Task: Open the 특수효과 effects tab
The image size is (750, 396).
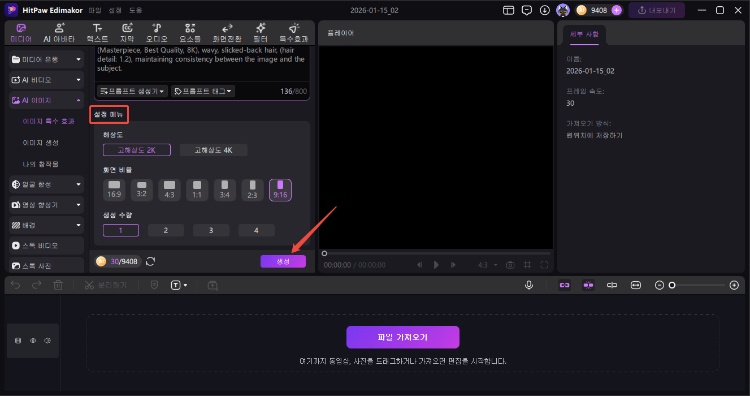Action: point(294,33)
